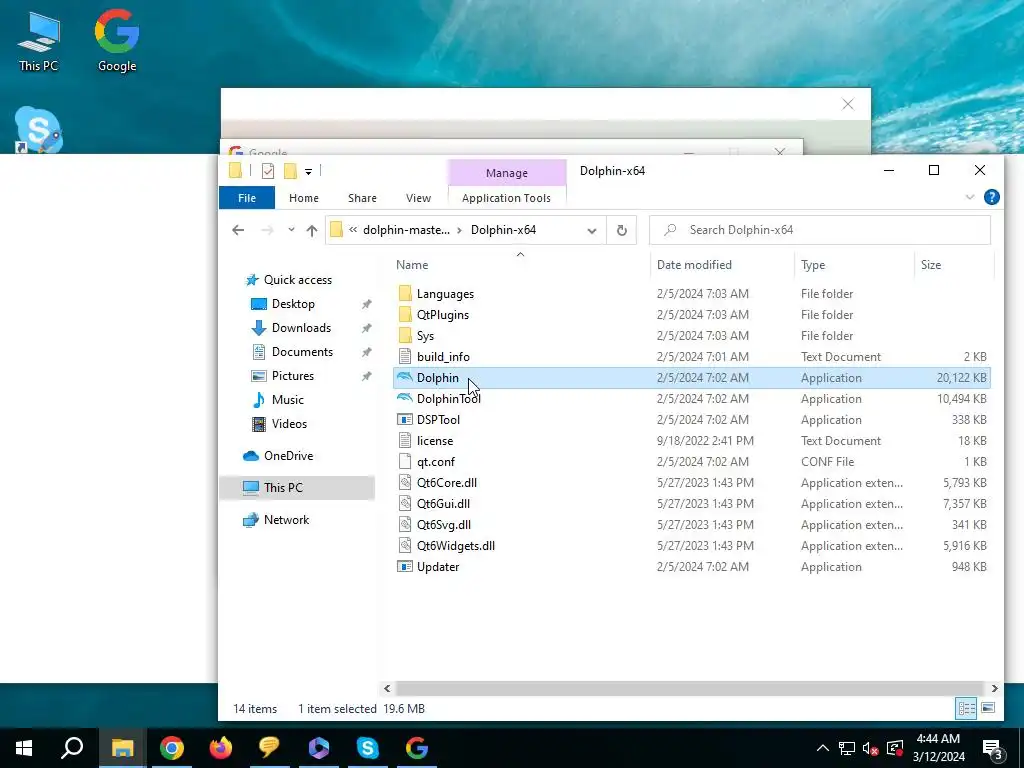Open Skype from the taskbar
The width and height of the screenshot is (1024, 768).
click(x=368, y=748)
